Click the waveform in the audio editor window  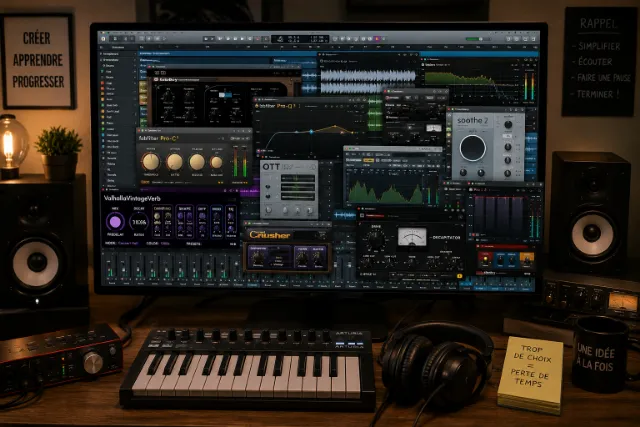[367, 82]
